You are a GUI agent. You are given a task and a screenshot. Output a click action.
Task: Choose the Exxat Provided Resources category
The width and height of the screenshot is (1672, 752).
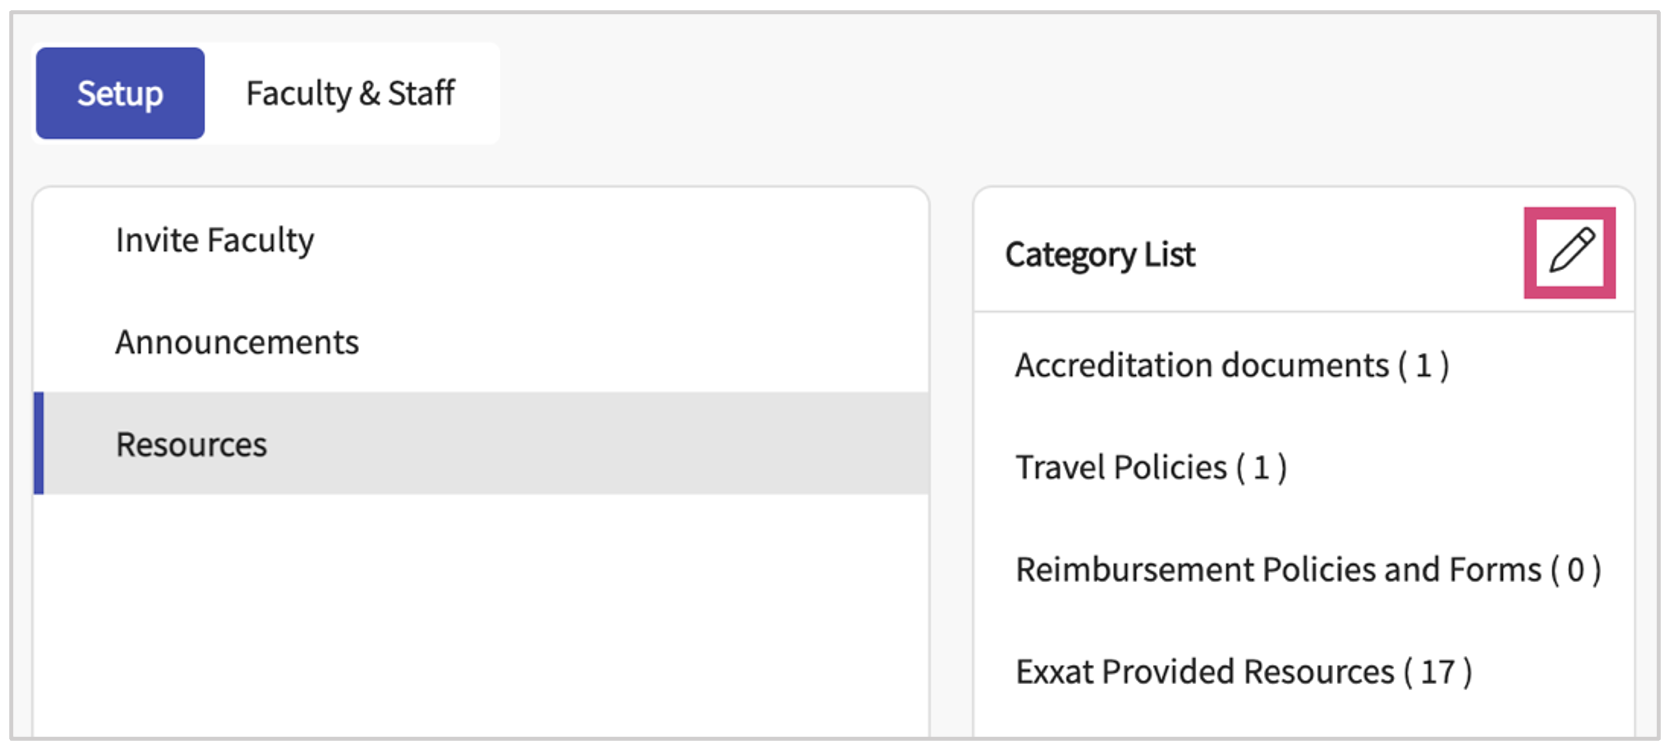tap(1243, 671)
